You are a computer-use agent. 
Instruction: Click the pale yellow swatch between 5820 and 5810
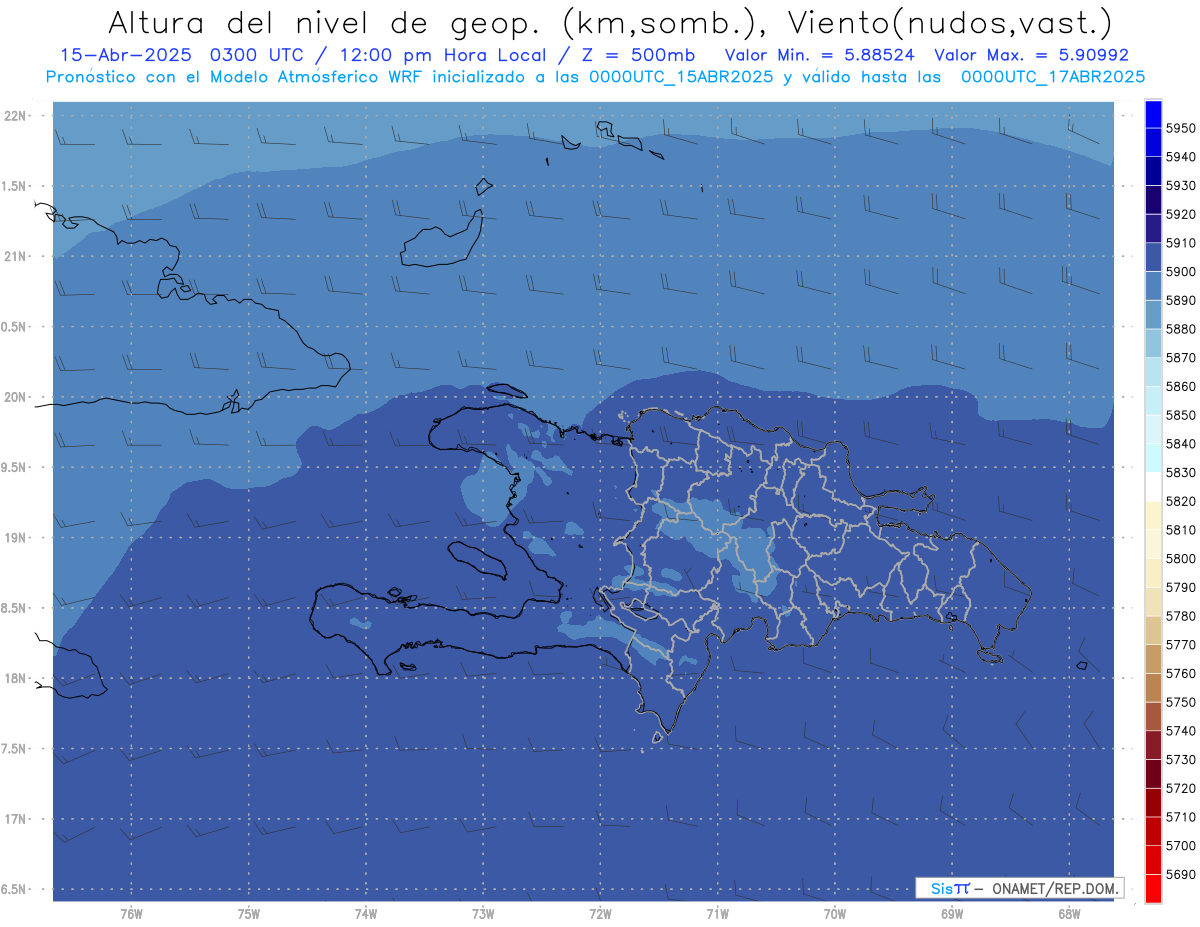pos(1153,516)
